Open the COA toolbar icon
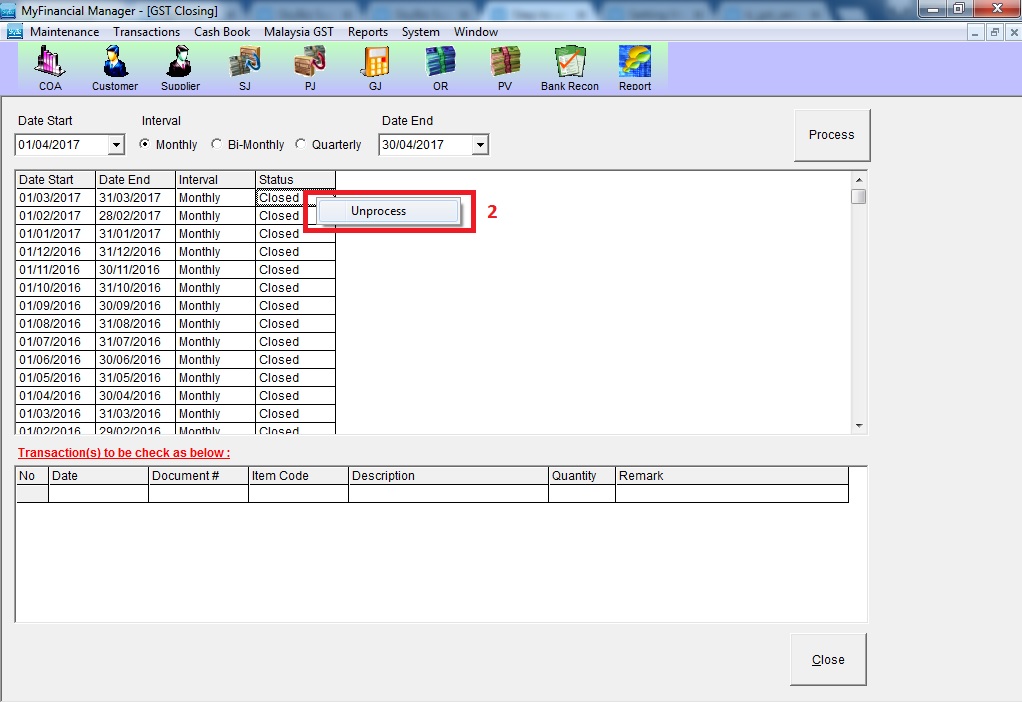 tap(50, 67)
